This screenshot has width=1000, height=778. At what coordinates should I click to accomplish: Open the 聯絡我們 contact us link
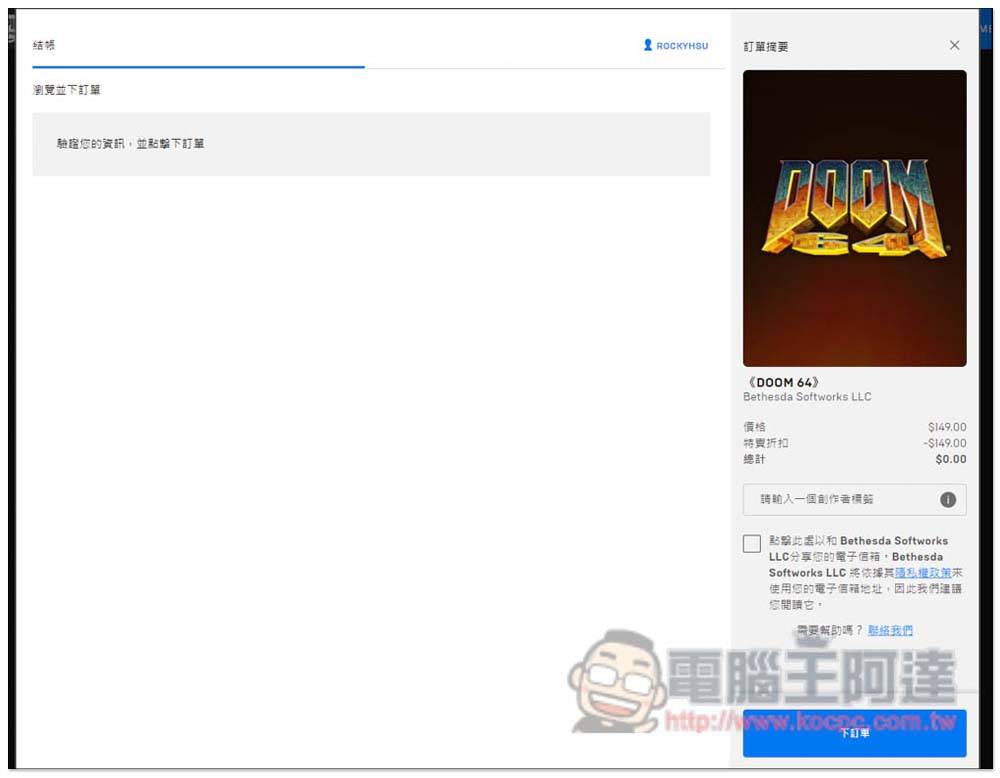pyautogui.click(x=890, y=630)
